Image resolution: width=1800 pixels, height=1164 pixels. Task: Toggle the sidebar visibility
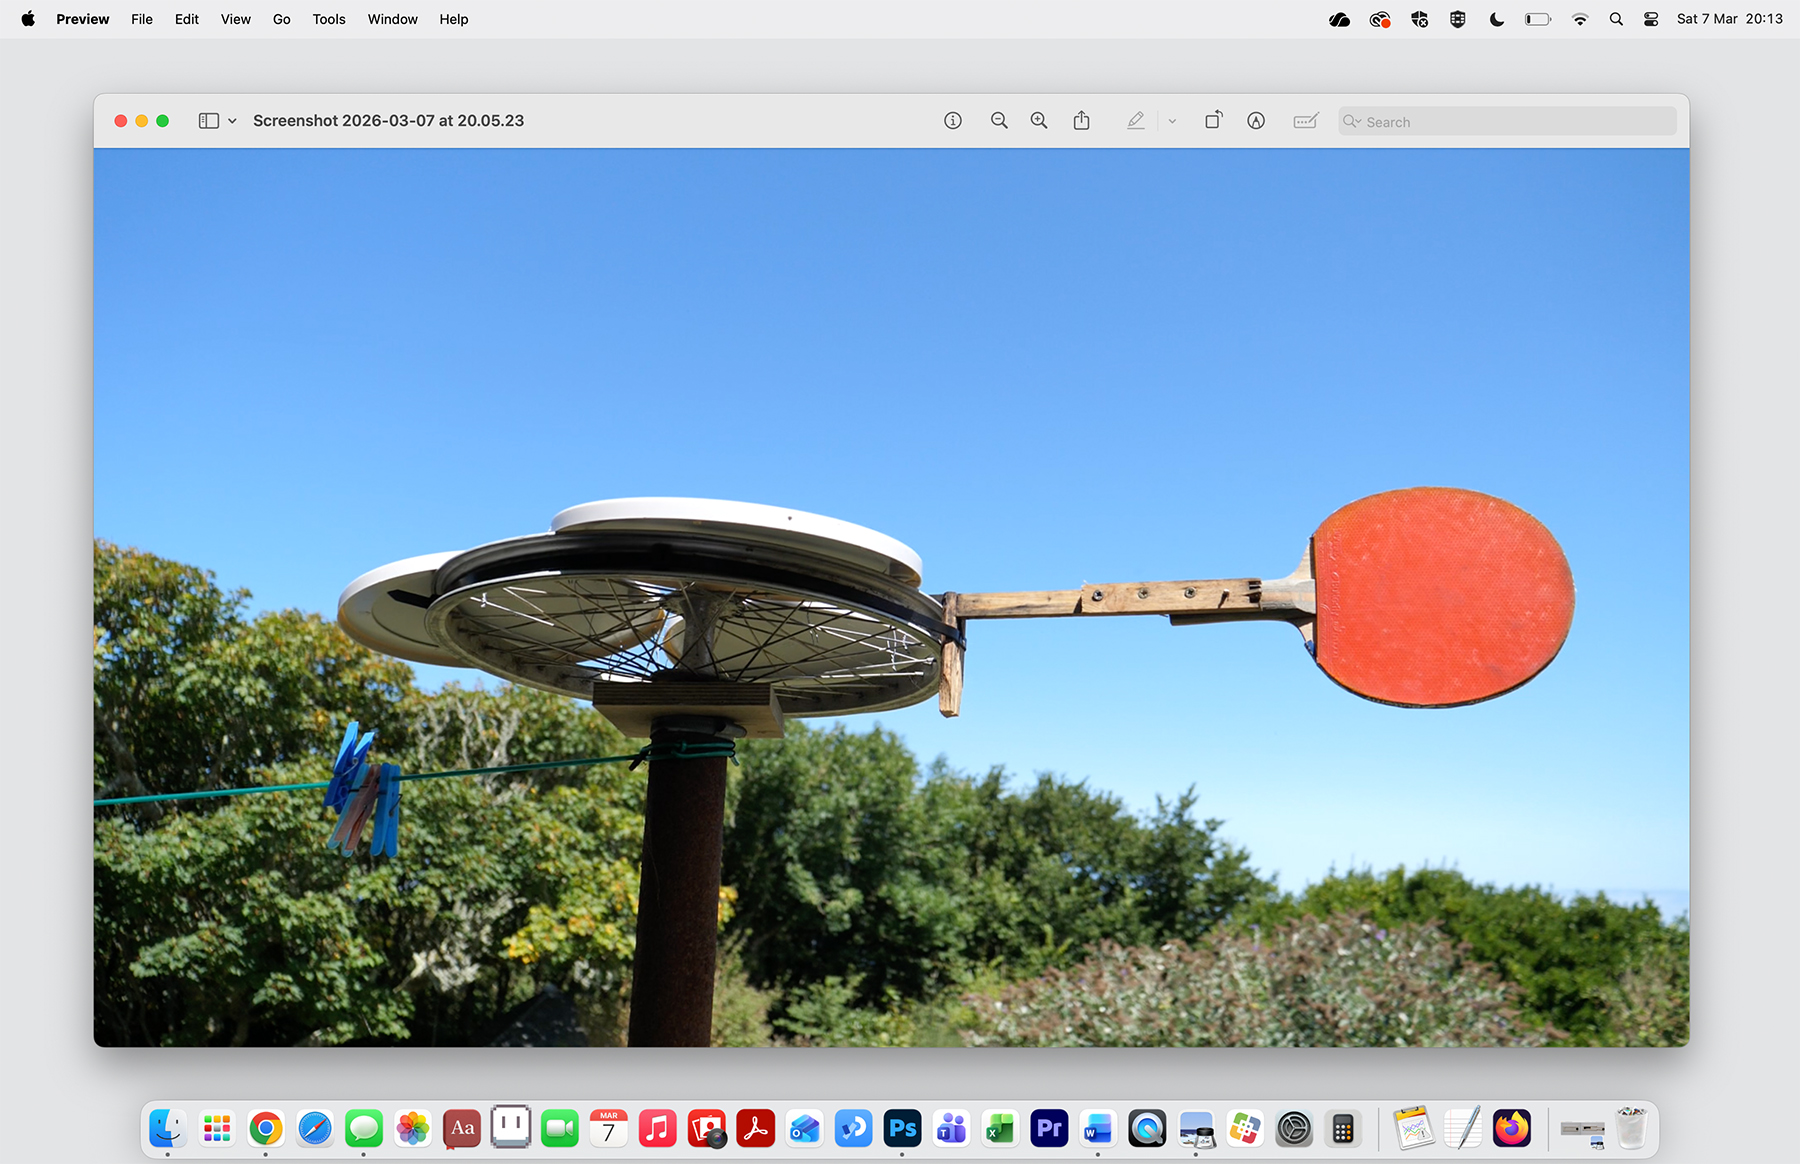[x=208, y=120]
